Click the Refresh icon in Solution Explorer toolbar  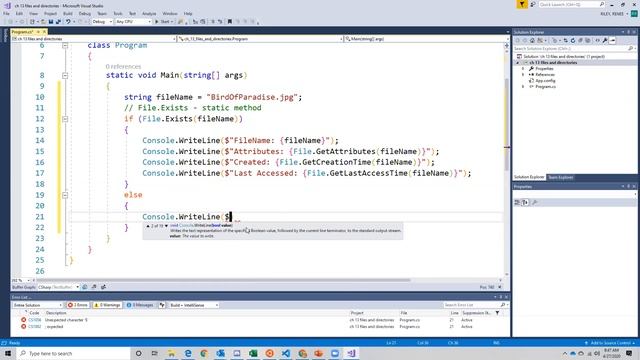coord(573,40)
